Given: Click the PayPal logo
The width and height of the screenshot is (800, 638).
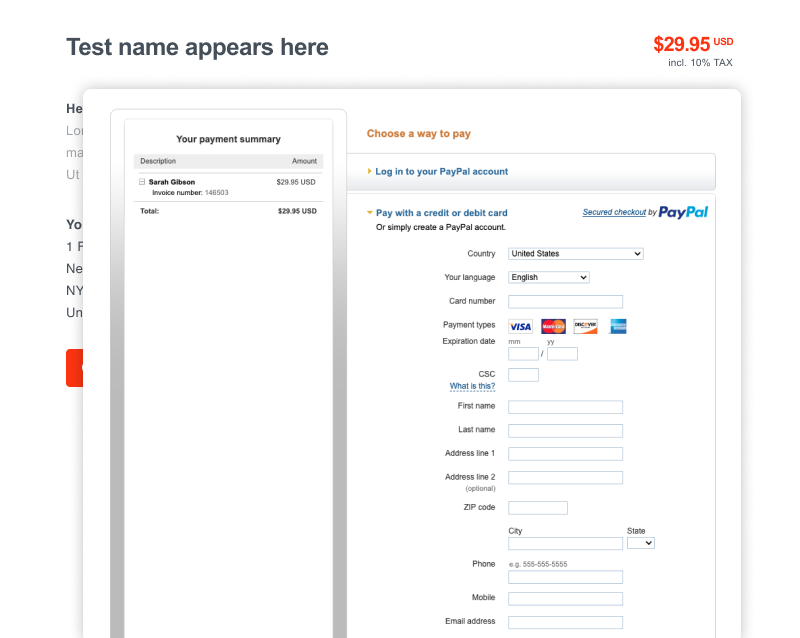Looking at the screenshot, I should [x=683, y=212].
